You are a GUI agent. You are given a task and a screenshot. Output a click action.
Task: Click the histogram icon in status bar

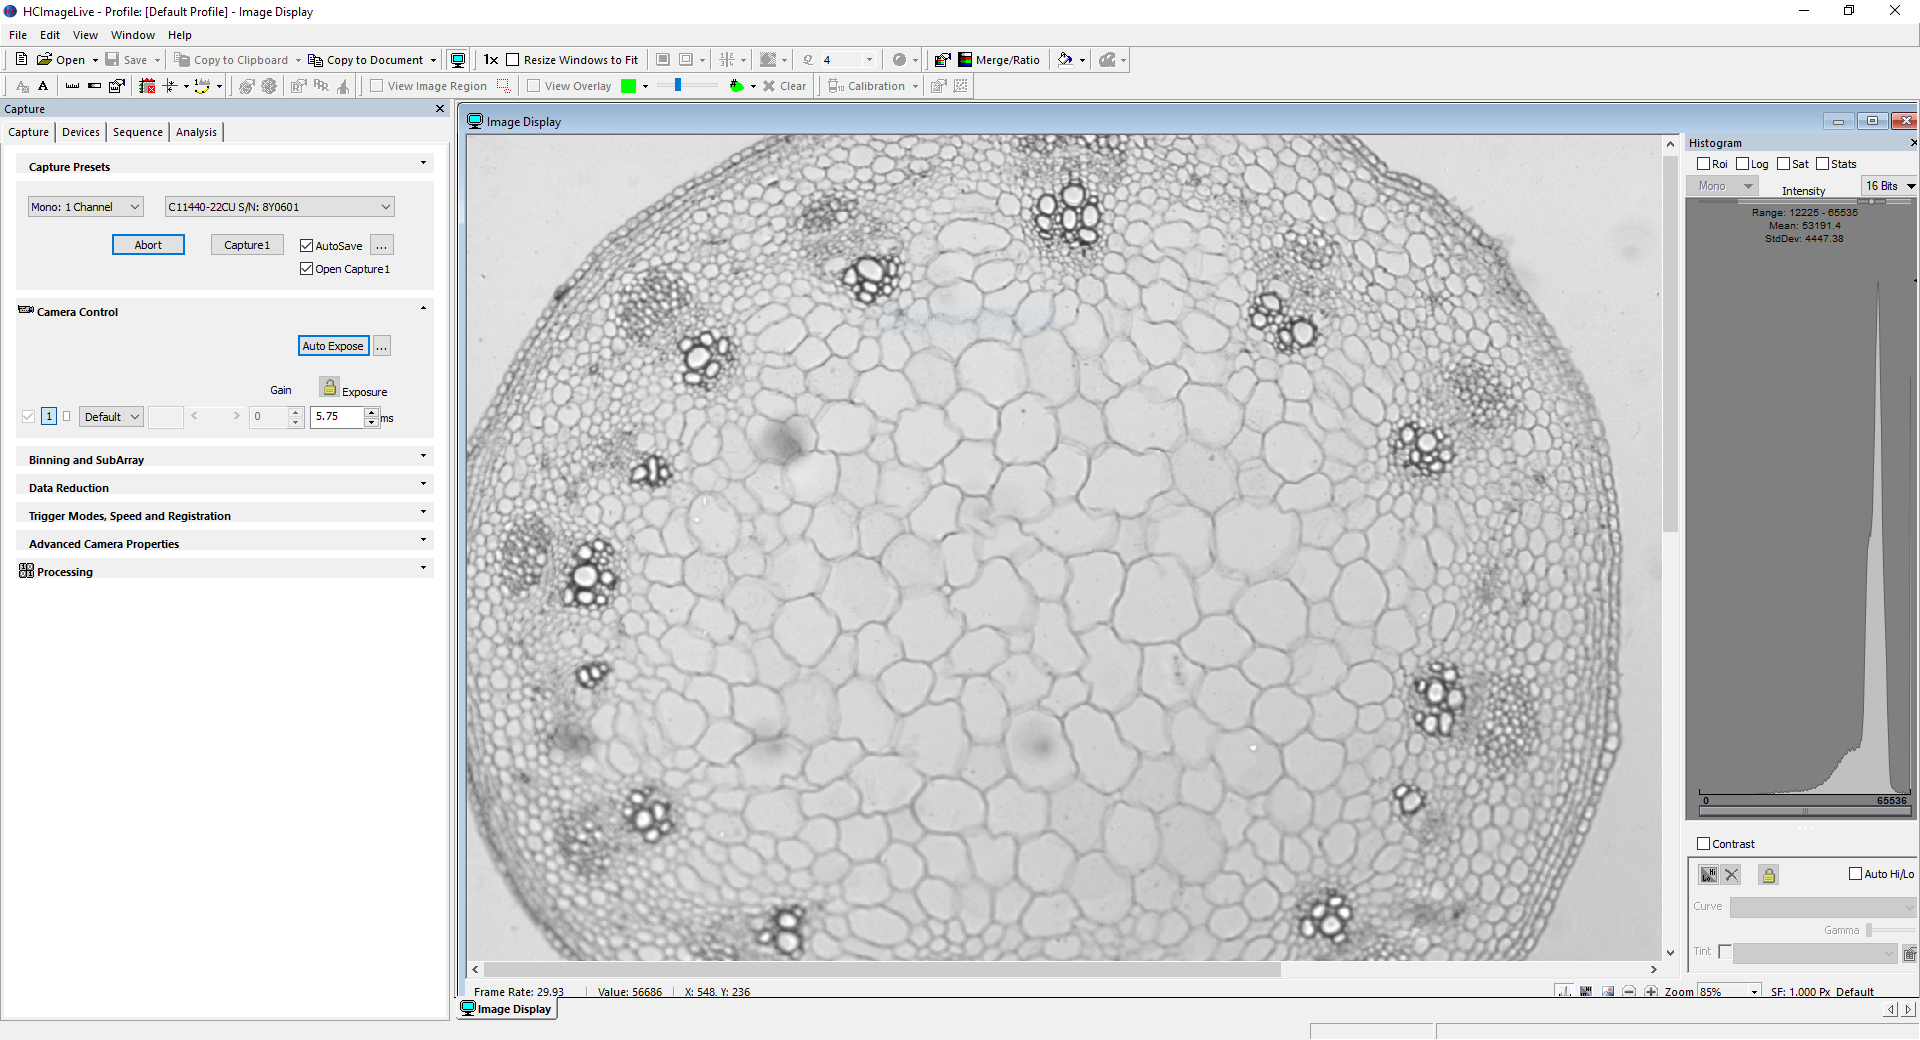pyautogui.click(x=1563, y=992)
